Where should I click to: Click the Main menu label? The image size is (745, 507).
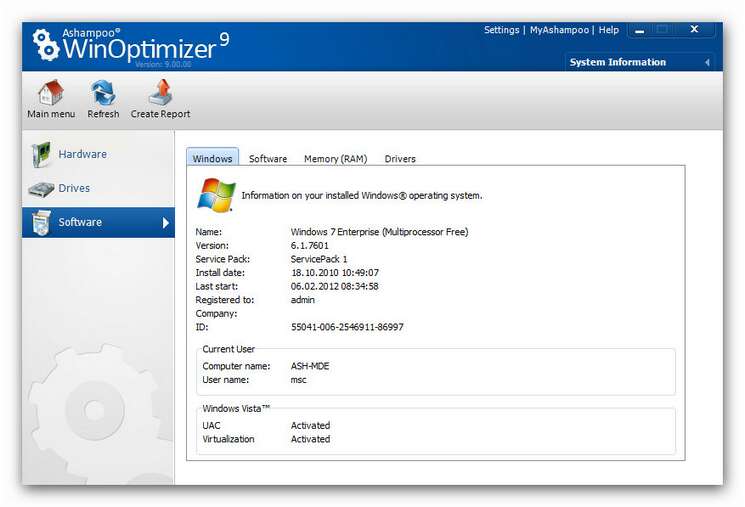(x=51, y=114)
